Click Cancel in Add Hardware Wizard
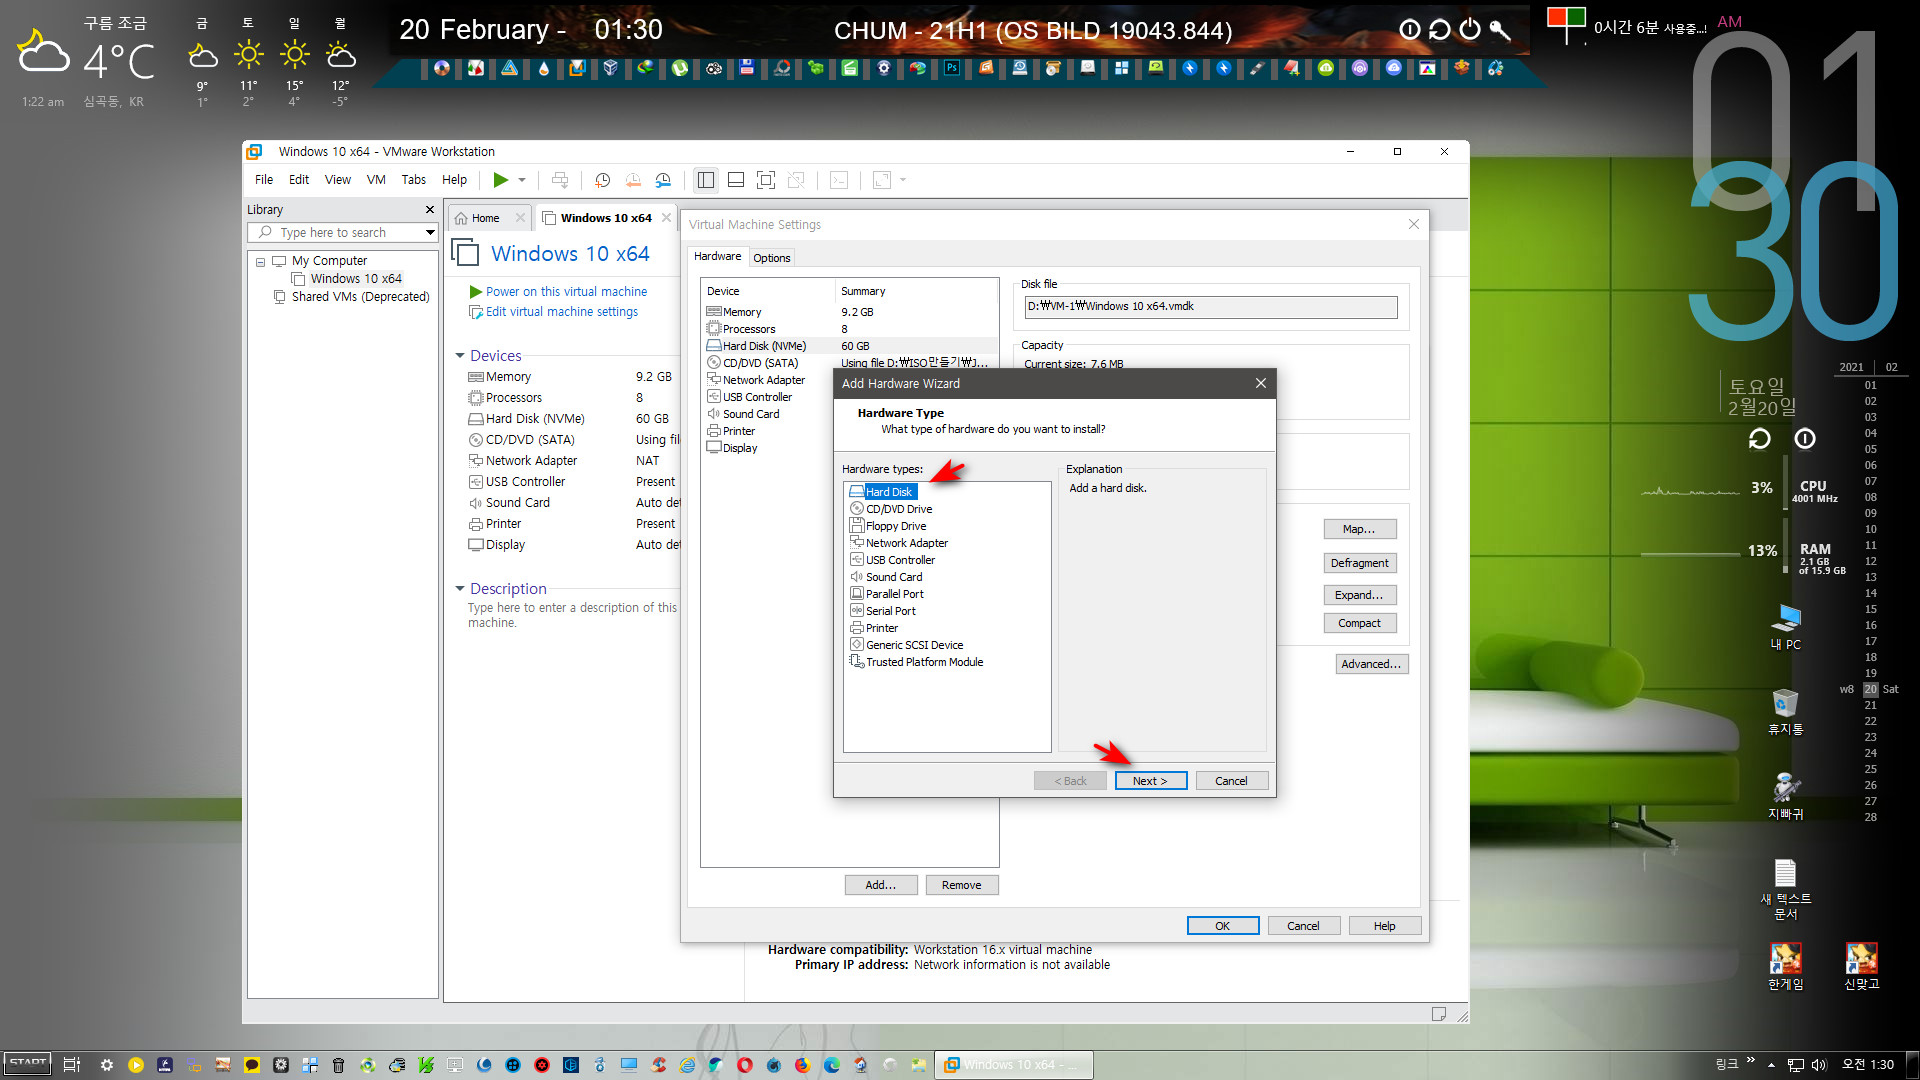The width and height of the screenshot is (1920, 1080). 1231,781
